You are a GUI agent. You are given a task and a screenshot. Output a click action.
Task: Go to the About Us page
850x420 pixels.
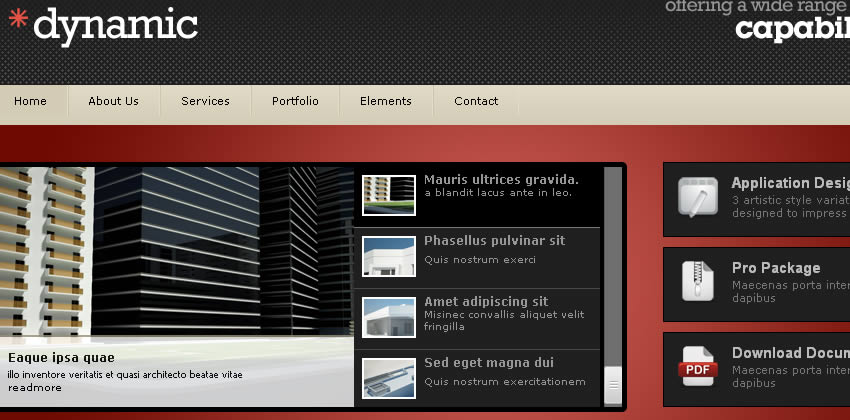pos(113,101)
